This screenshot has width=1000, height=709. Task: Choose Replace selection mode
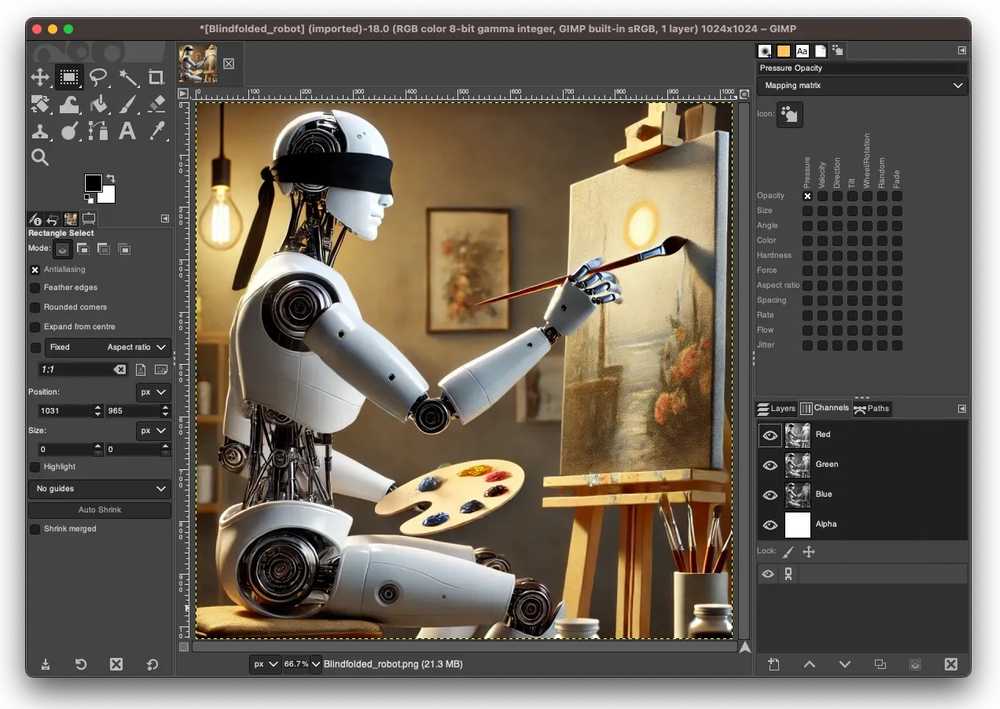[x=62, y=249]
